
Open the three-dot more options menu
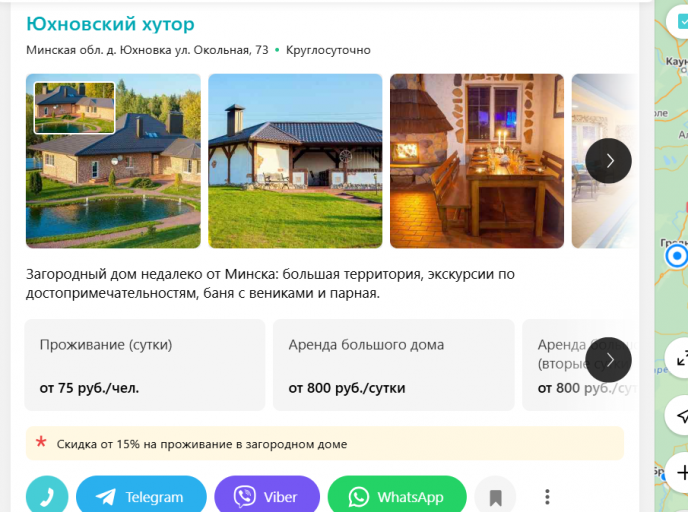click(x=547, y=497)
